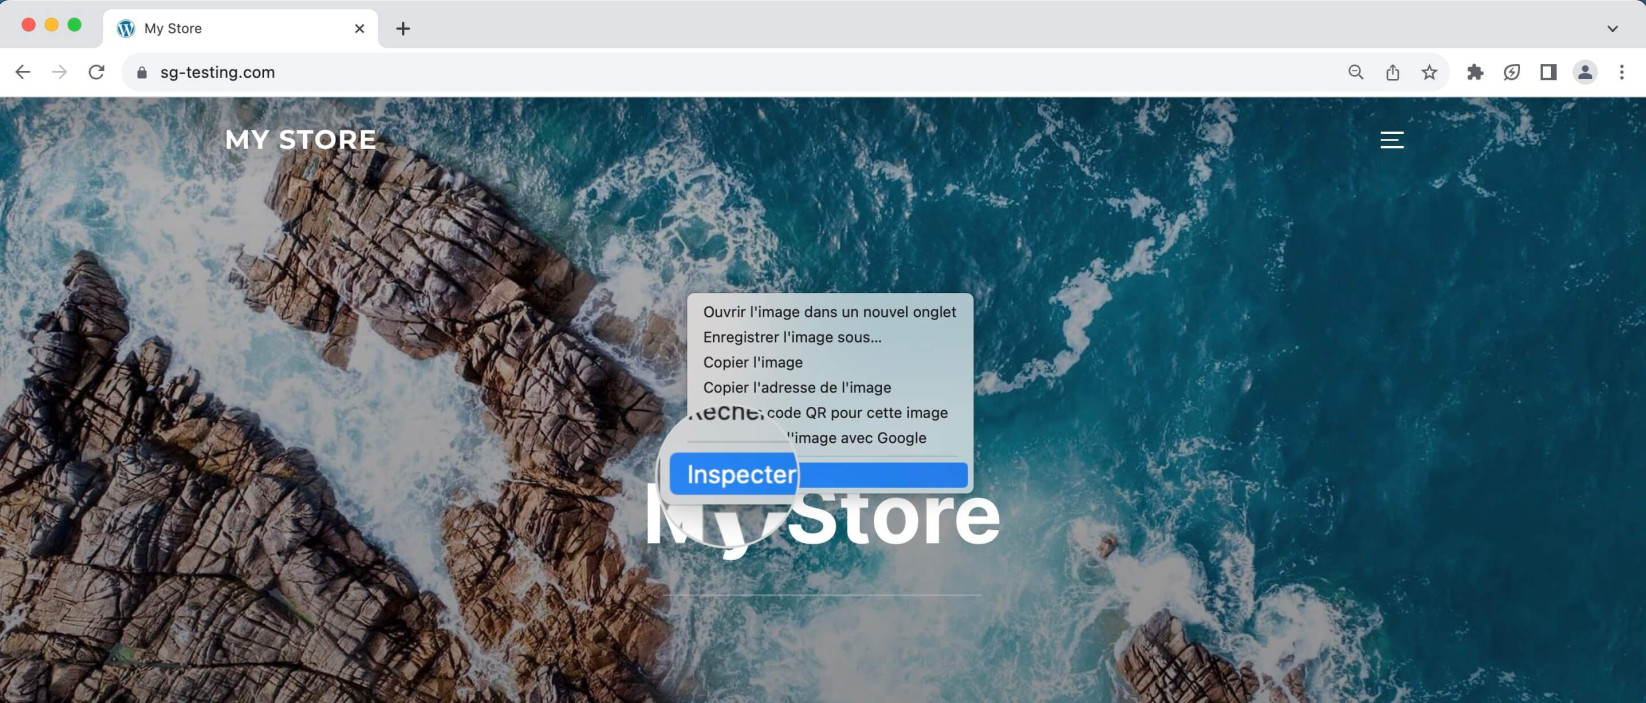Viewport: 1646px width, 703px height.
Task: Click the WordPress favicon on the tab
Action: pos(126,29)
